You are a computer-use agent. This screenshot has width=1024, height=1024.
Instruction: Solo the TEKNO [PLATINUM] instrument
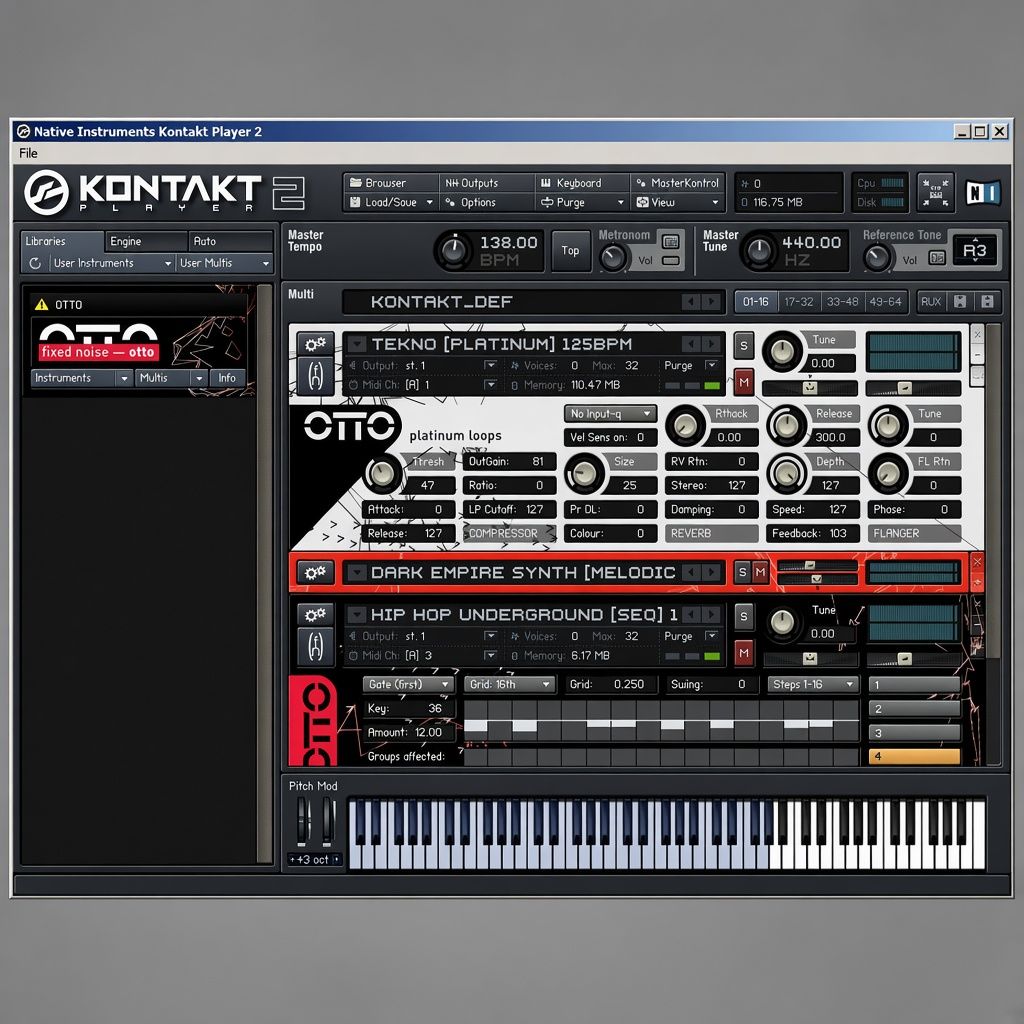point(743,345)
